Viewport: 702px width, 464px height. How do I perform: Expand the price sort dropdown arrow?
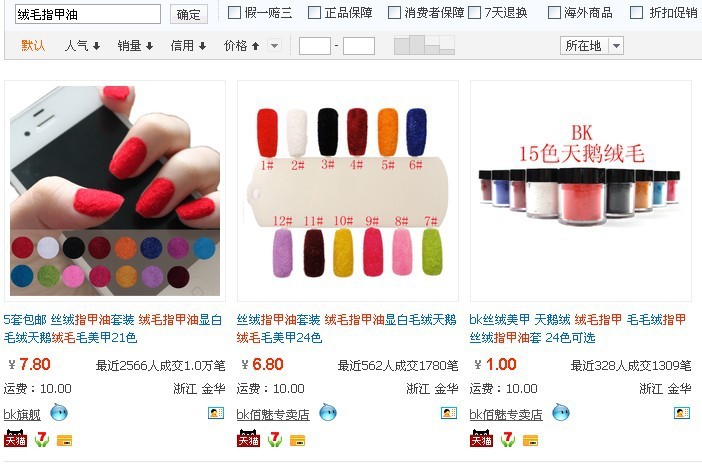pos(274,46)
